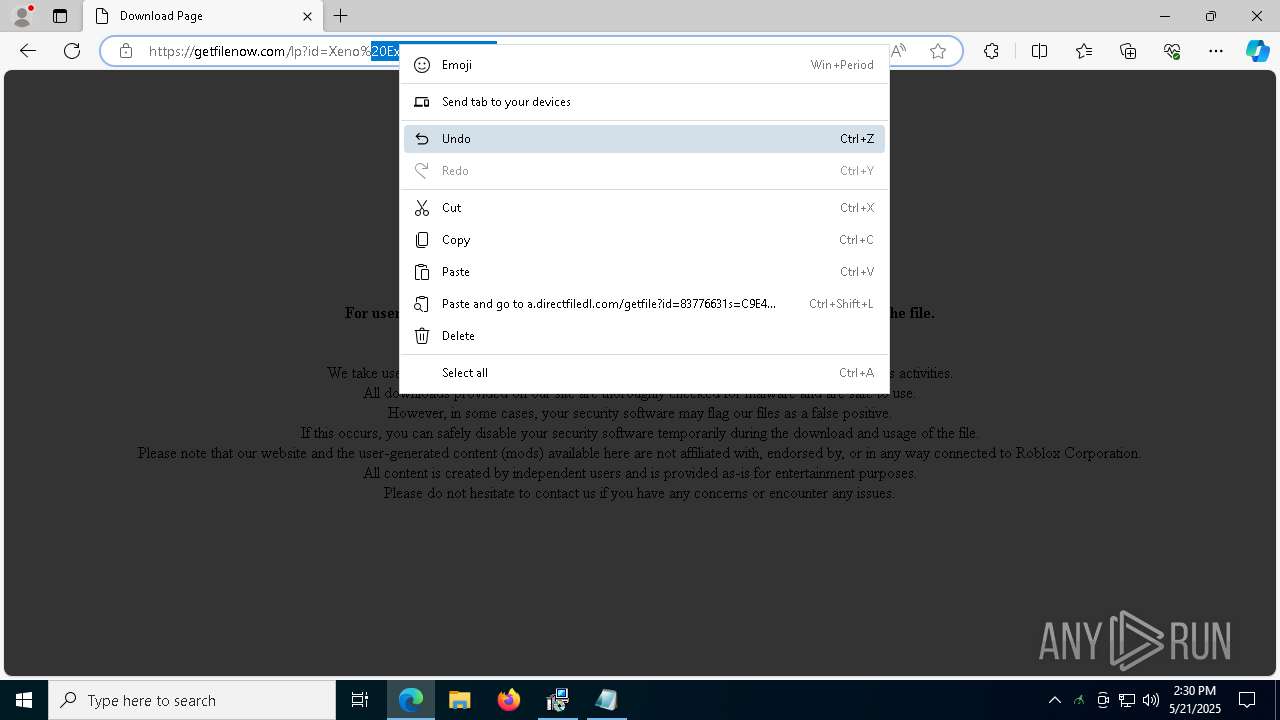Show hidden tray icons chevron
The image size is (1280, 720).
1054,700
